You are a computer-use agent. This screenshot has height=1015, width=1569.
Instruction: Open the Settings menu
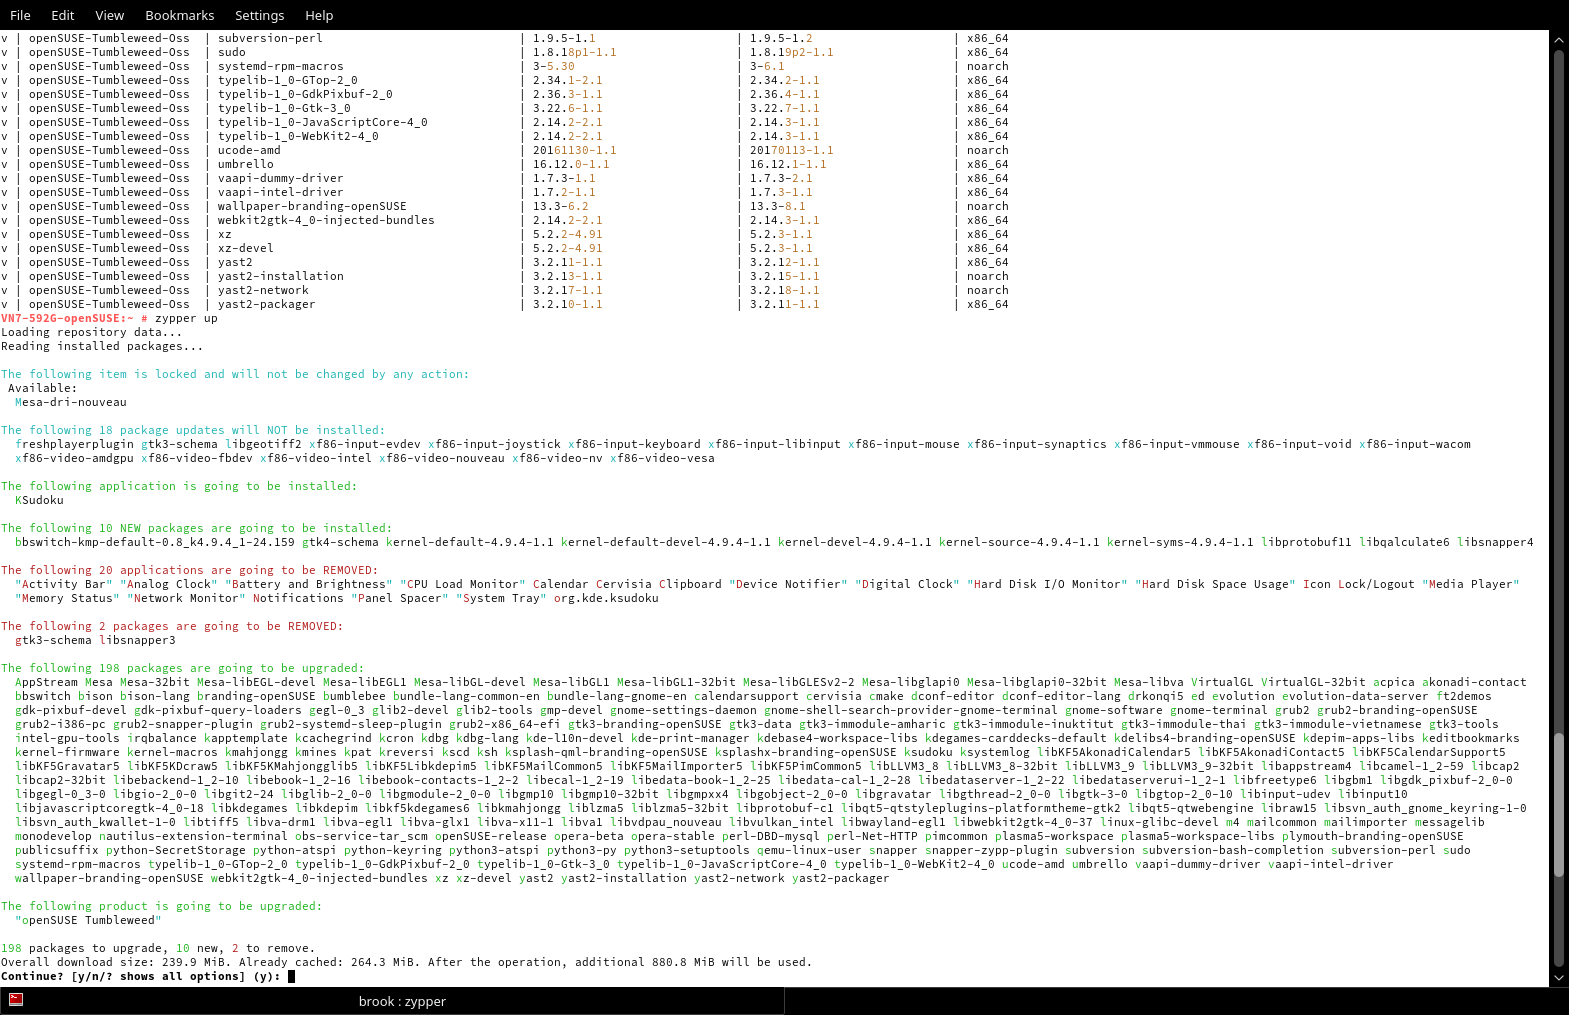[x=259, y=15]
